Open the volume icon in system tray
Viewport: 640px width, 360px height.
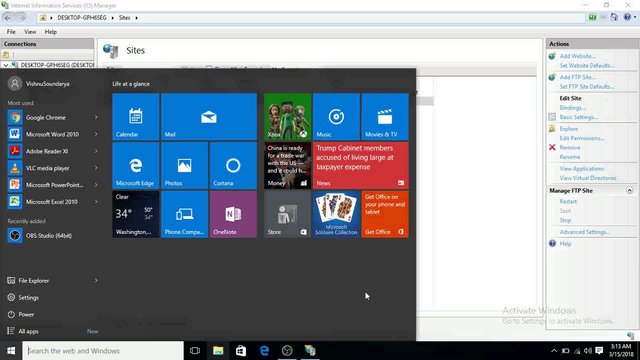click(x=588, y=351)
